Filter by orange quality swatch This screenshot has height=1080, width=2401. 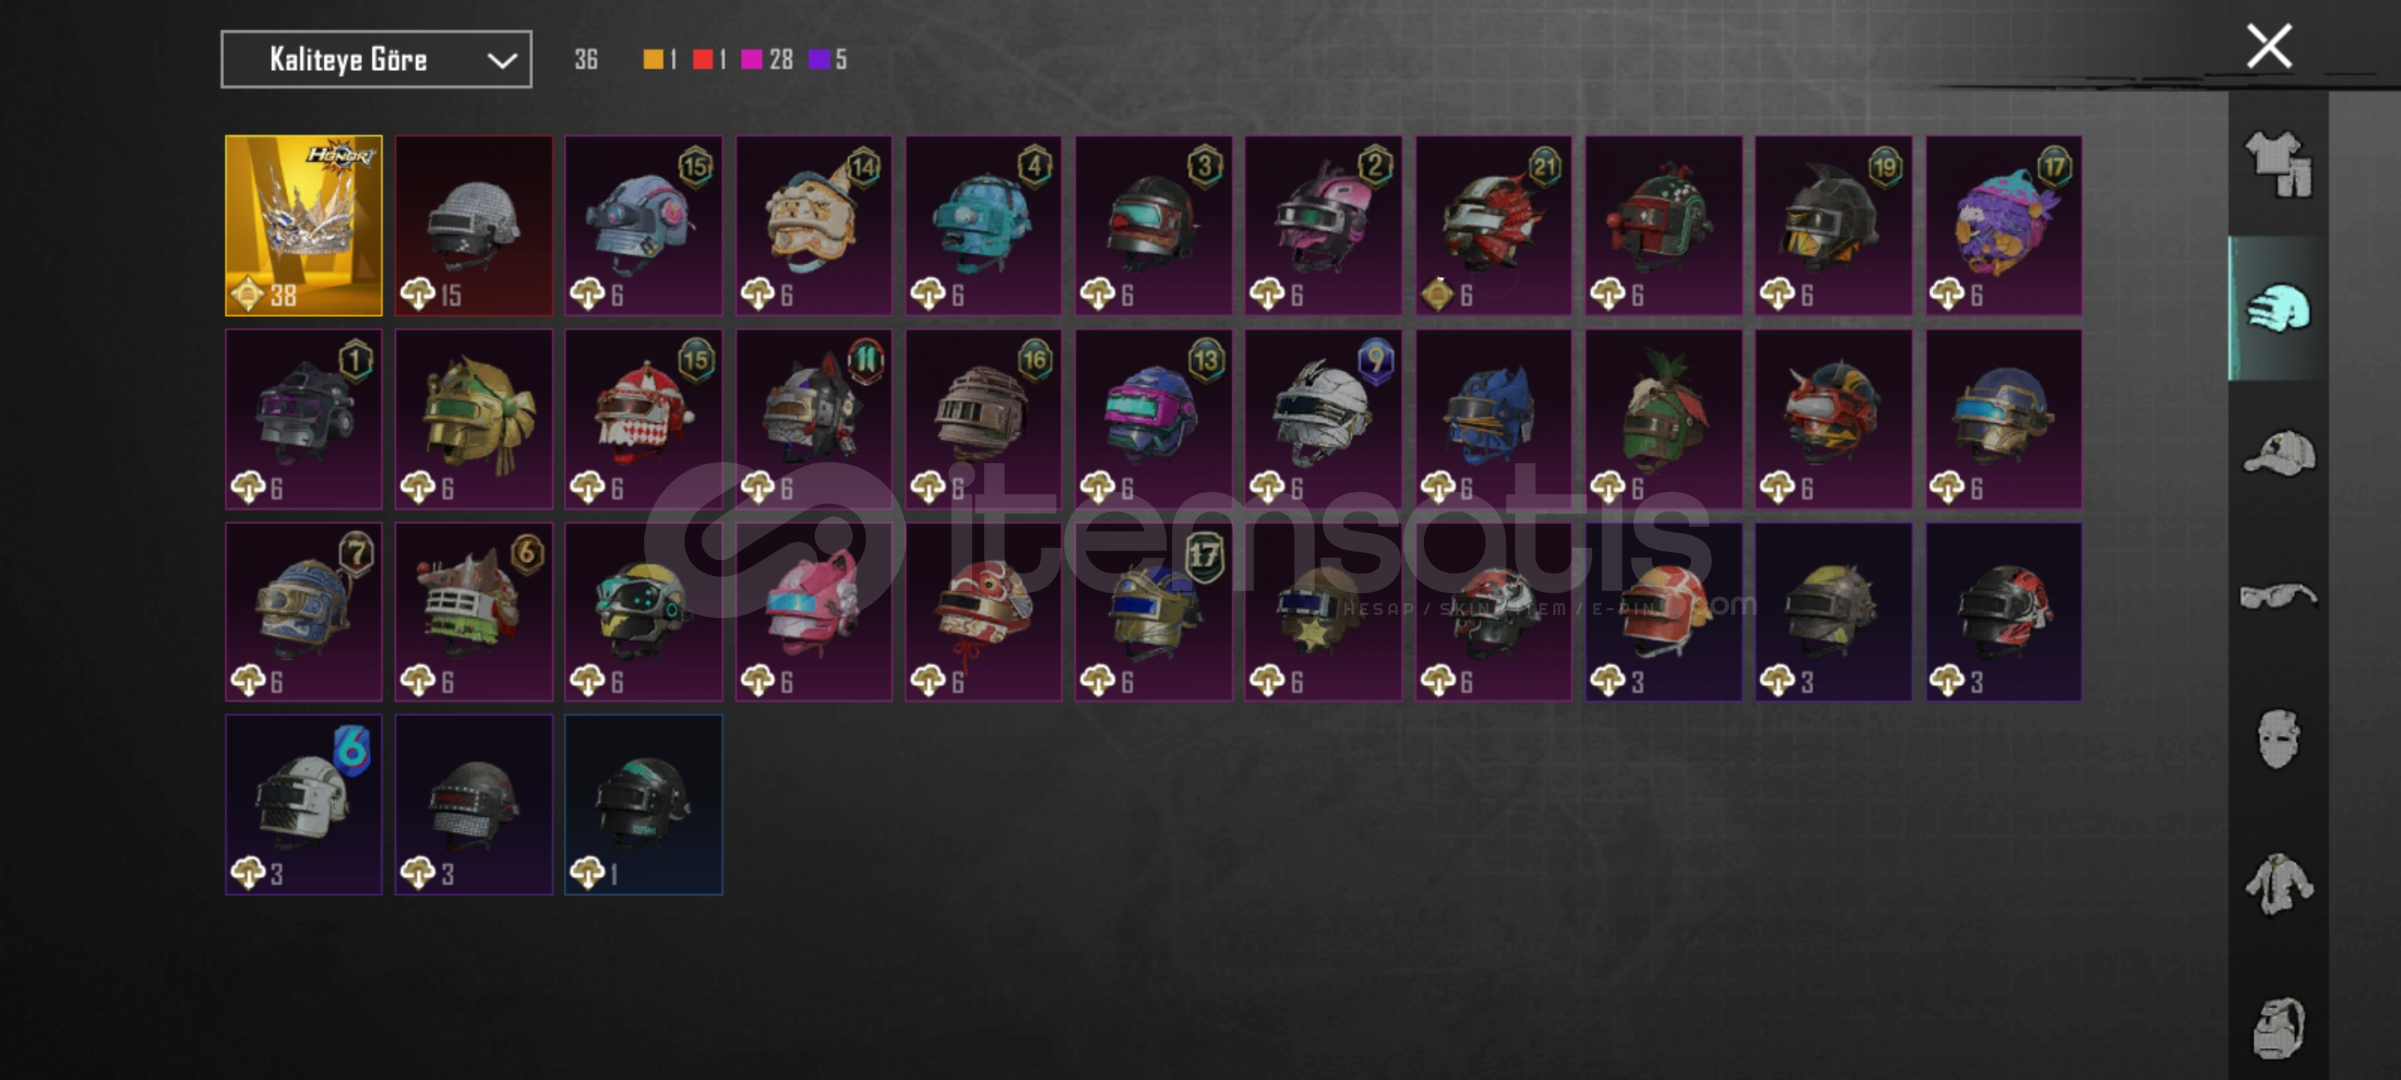[653, 60]
